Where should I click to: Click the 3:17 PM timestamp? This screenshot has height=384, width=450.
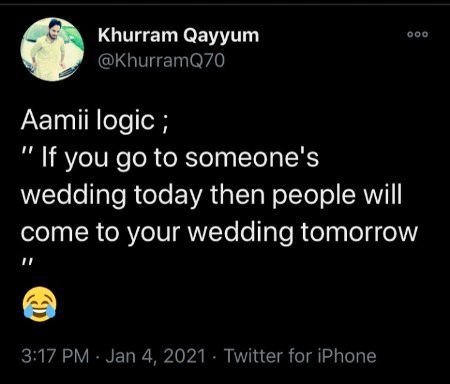[x=55, y=356]
